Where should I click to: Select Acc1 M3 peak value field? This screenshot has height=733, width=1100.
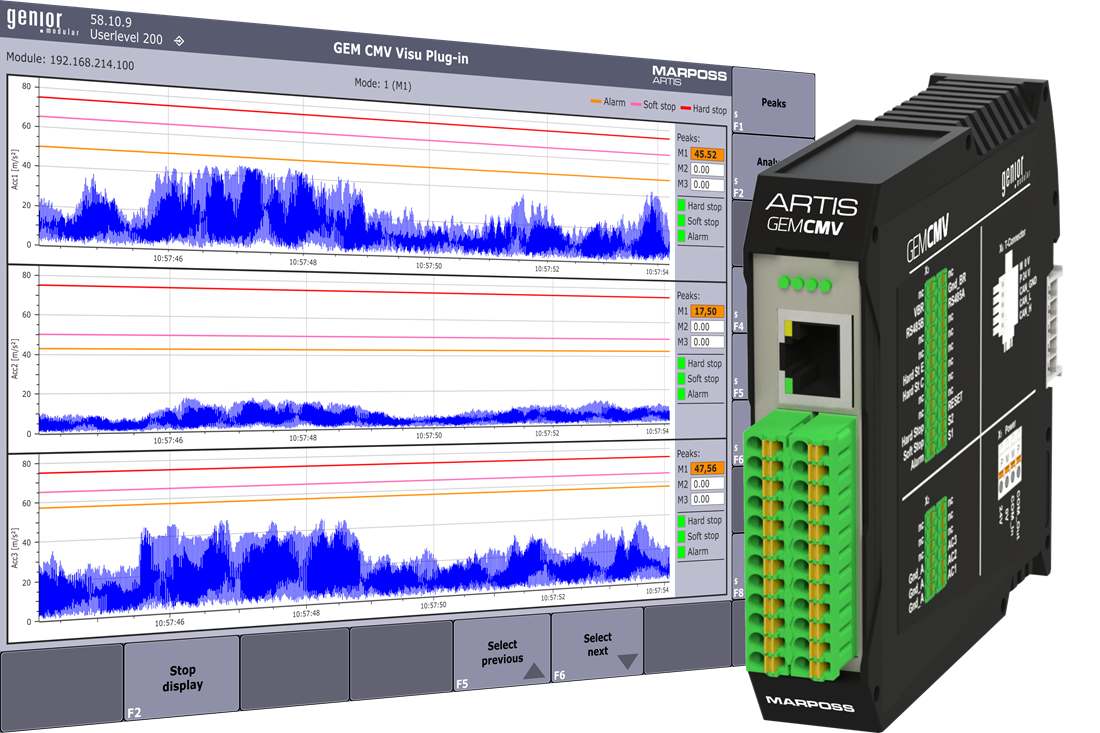(707, 184)
